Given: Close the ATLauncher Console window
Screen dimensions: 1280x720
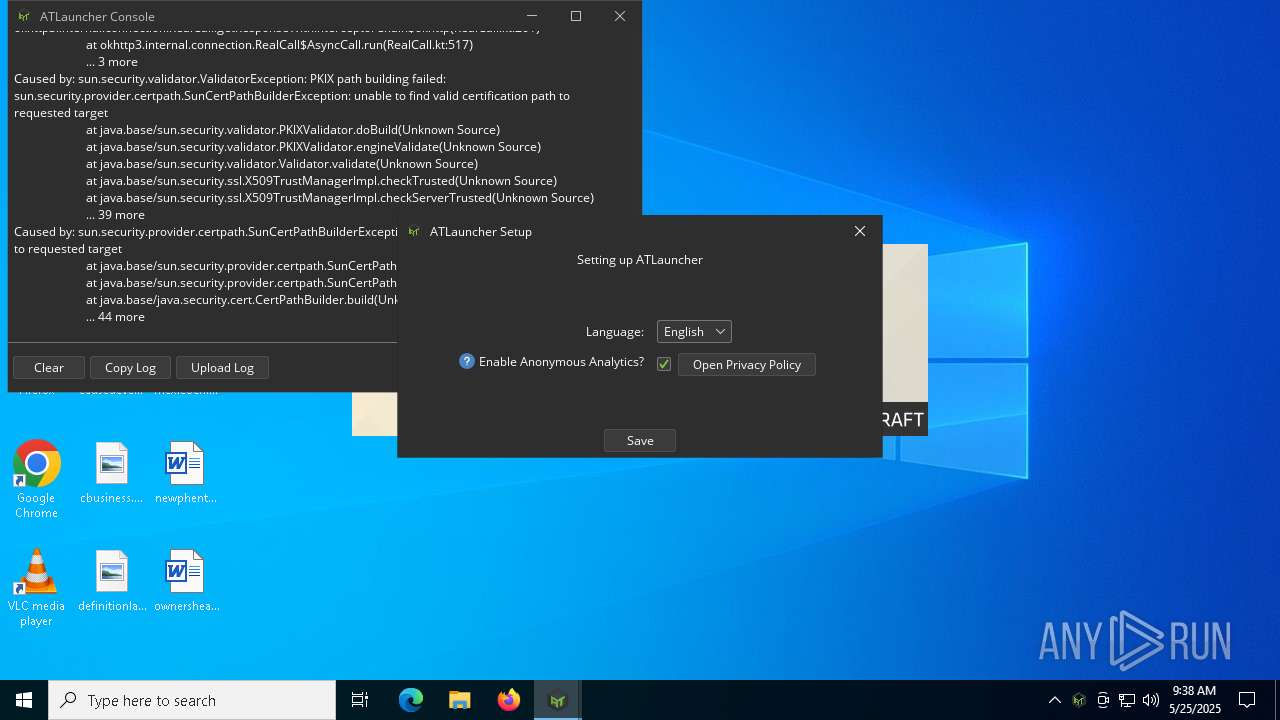Looking at the screenshot, I should coord(620,16).
